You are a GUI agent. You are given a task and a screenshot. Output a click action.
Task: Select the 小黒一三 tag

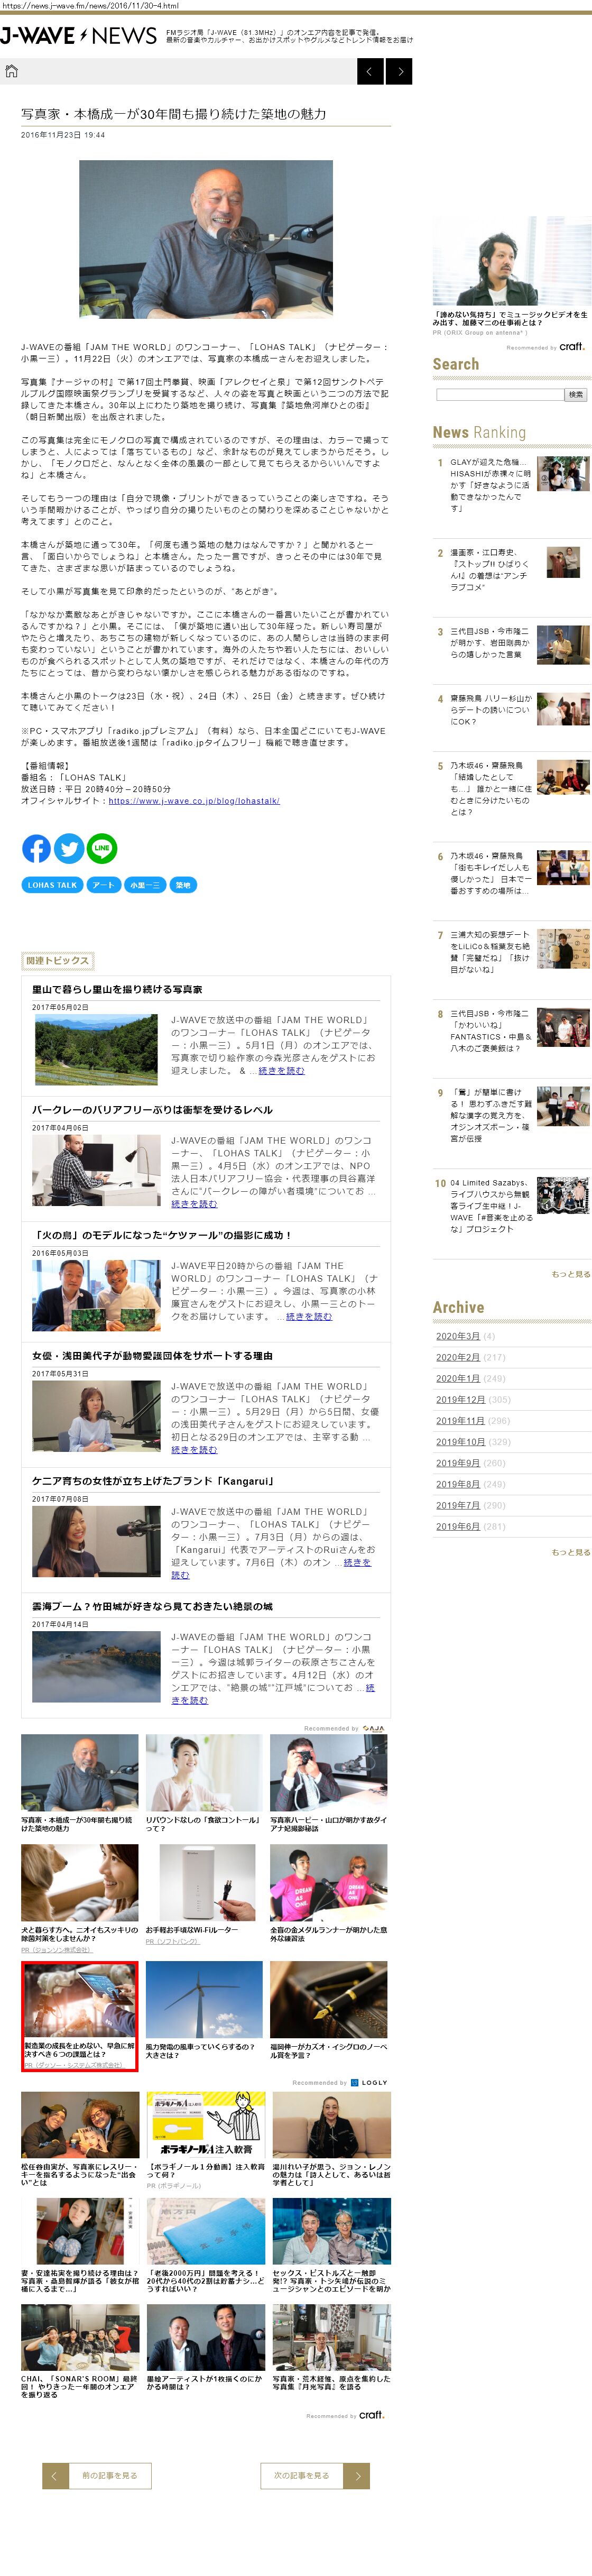pos(144,885)
